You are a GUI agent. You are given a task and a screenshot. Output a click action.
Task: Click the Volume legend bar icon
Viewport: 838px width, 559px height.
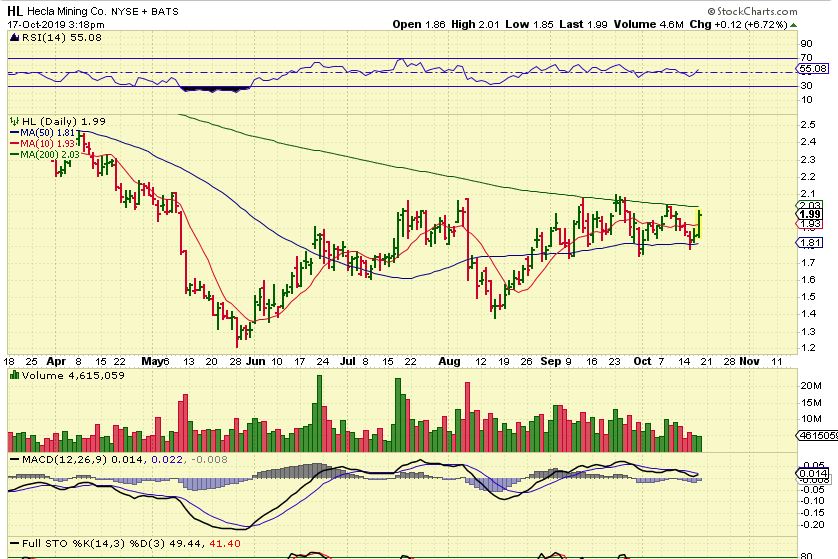pyautogui.click(x=12, y=376)
